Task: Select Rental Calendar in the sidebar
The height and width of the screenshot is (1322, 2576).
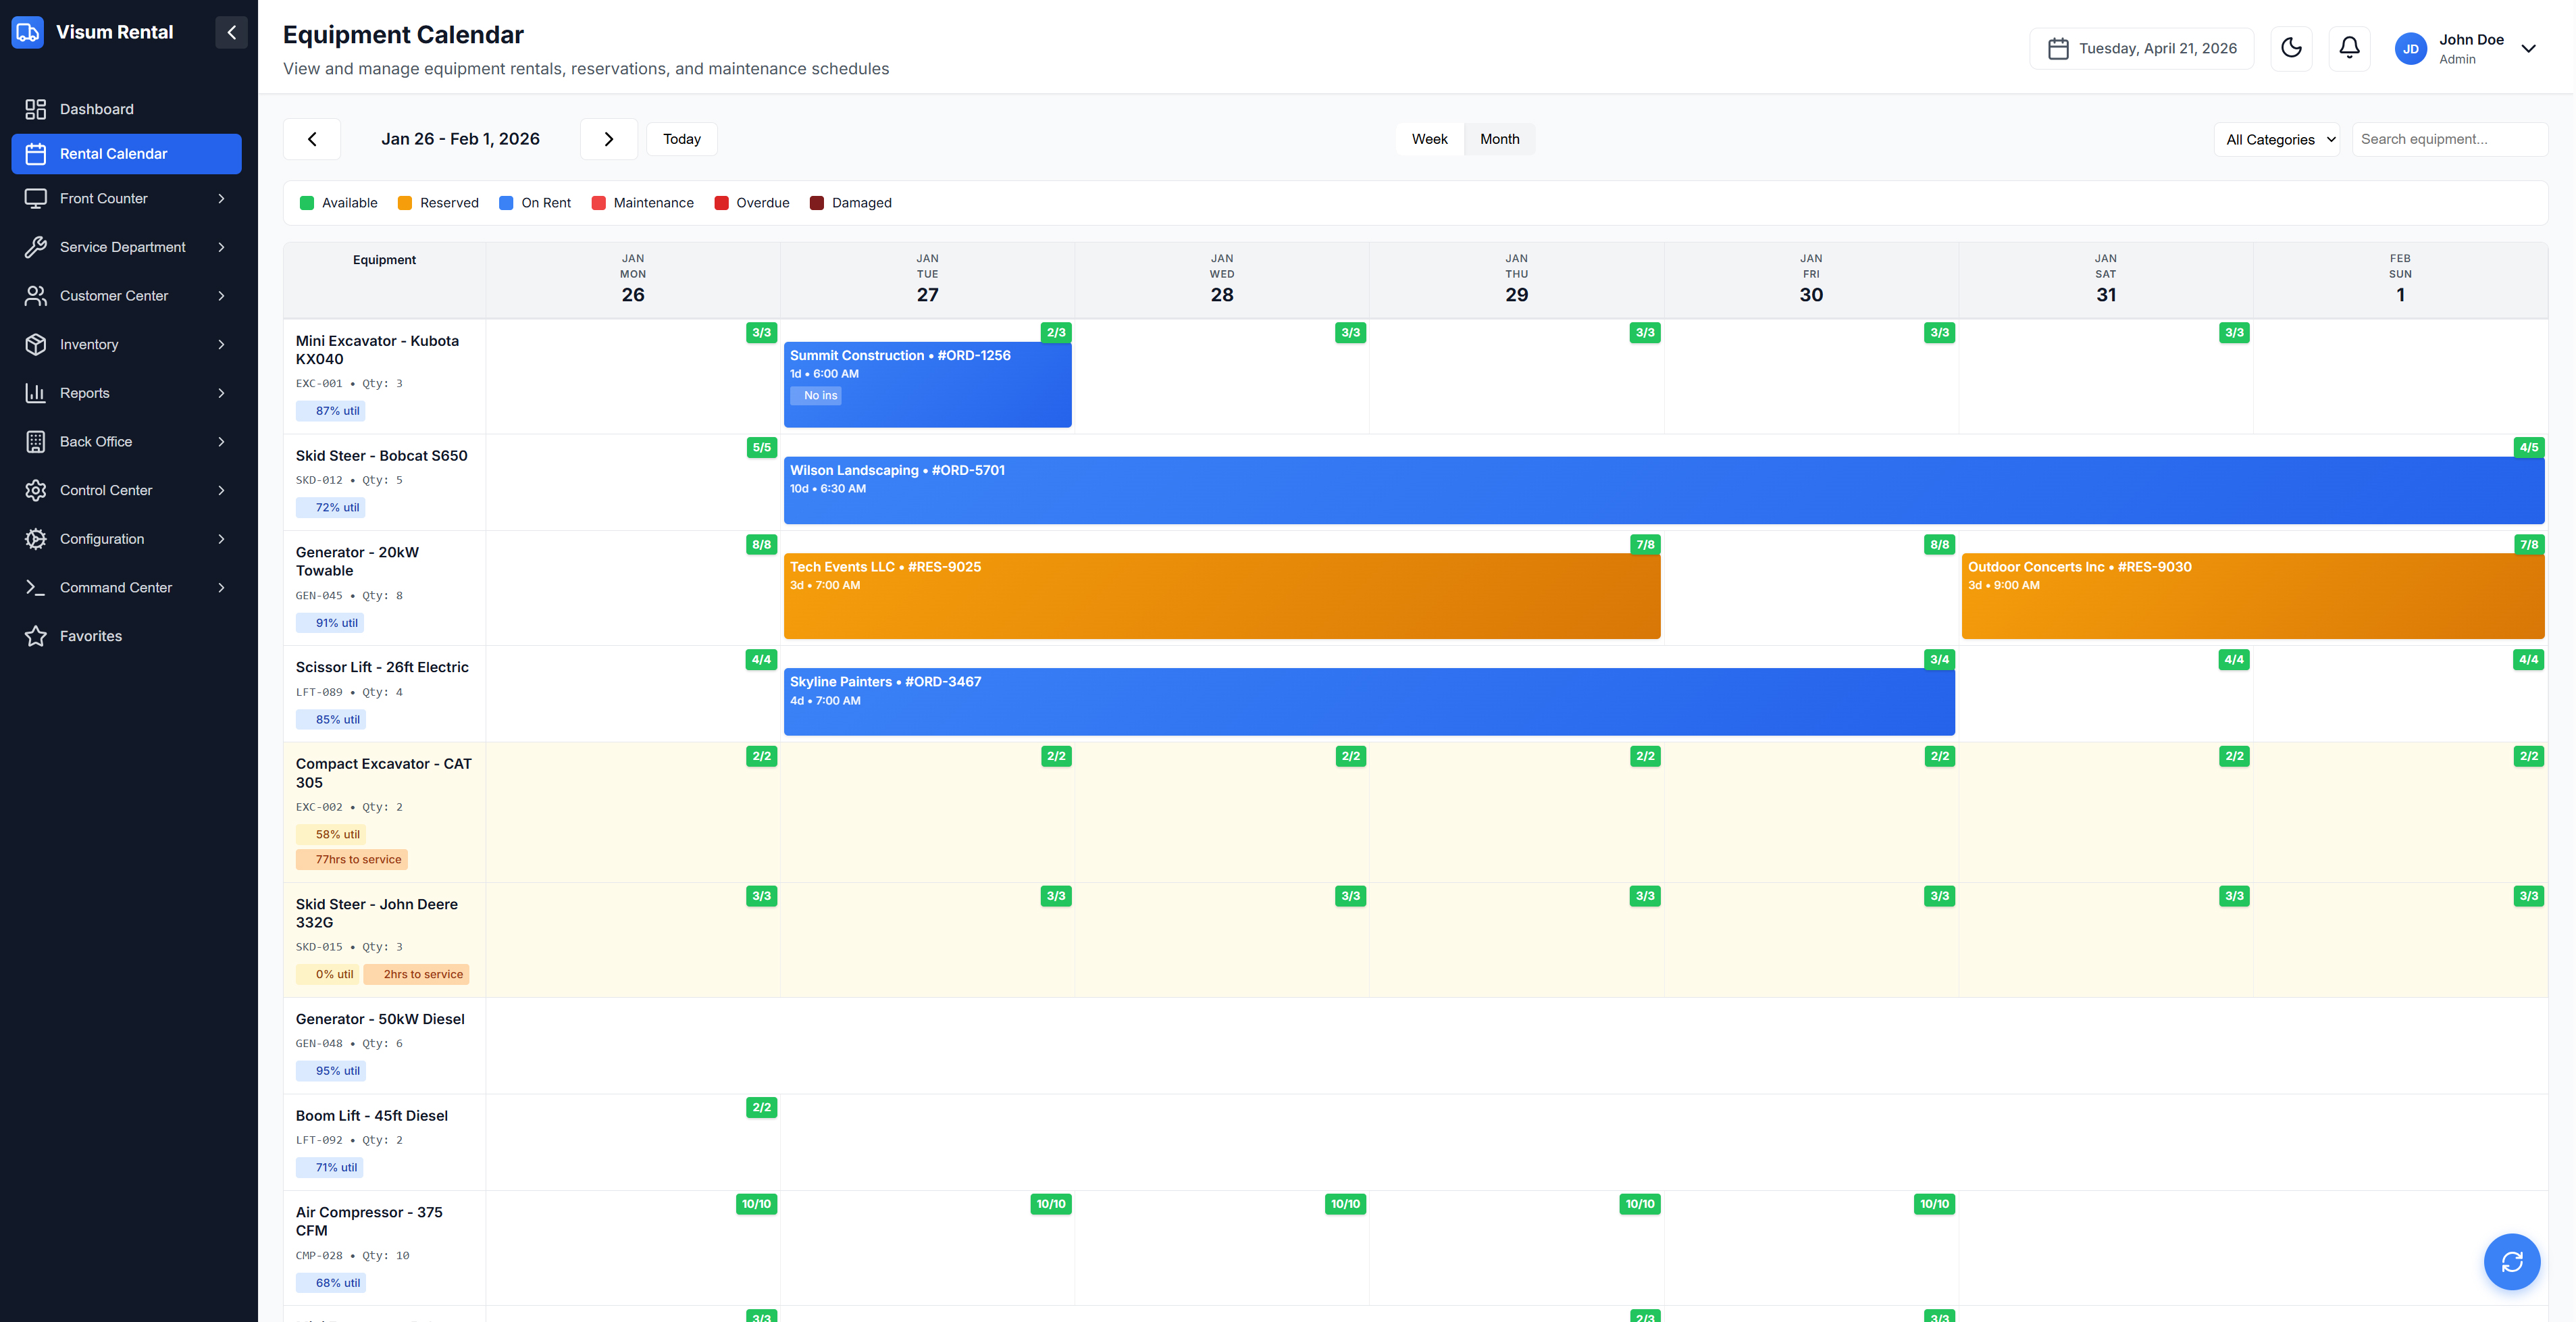Action: point(126,154)
